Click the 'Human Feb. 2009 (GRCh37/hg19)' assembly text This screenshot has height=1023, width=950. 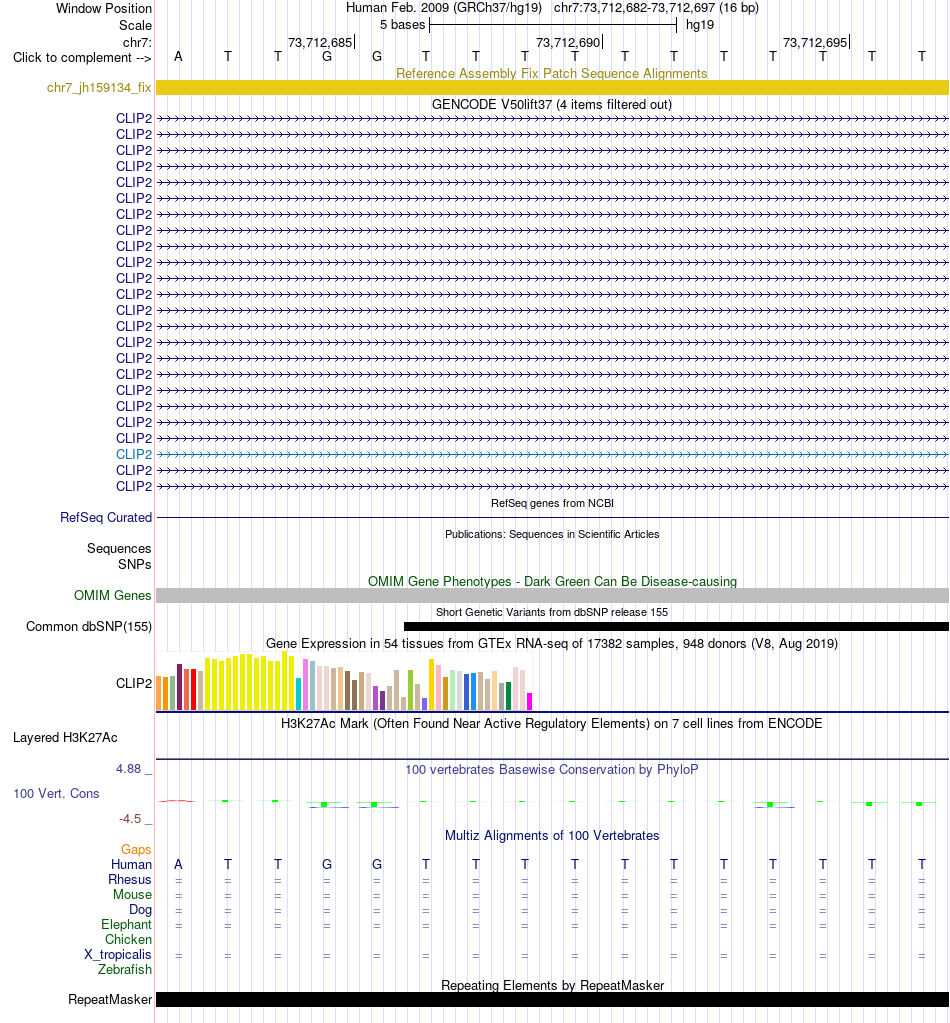[x=444, y=8]
